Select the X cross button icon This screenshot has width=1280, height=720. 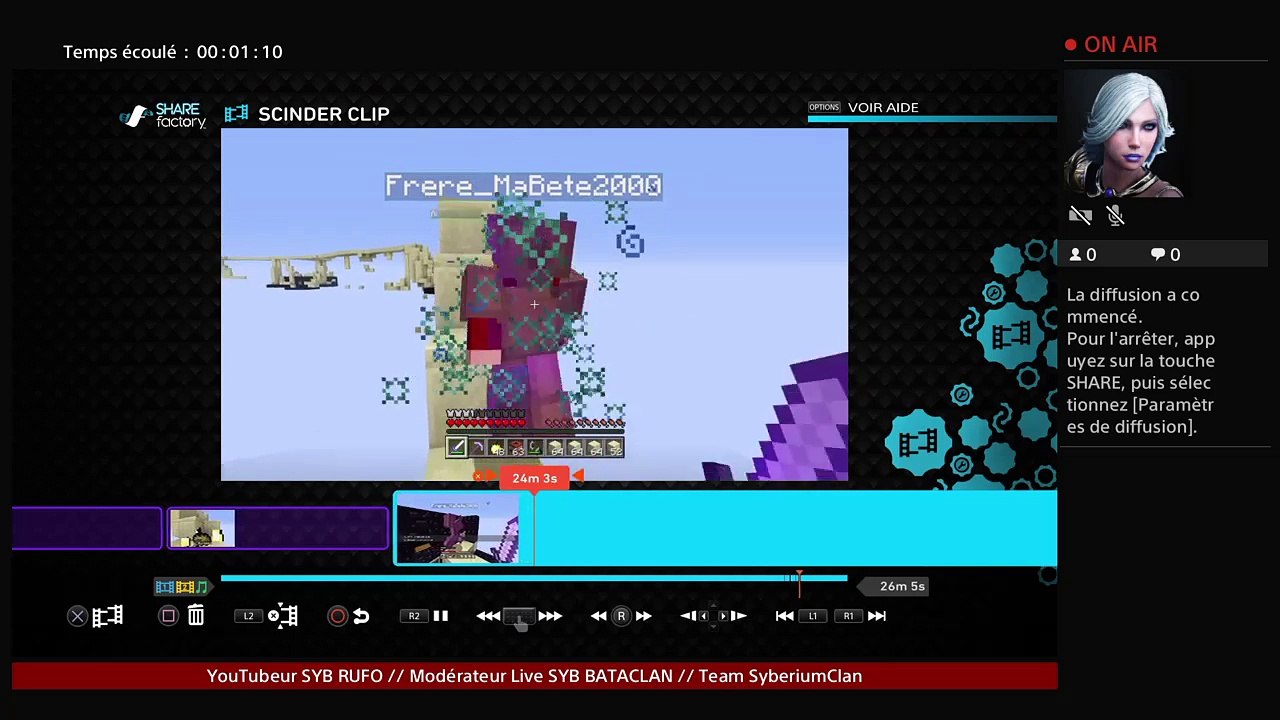(x=77, y=616)
